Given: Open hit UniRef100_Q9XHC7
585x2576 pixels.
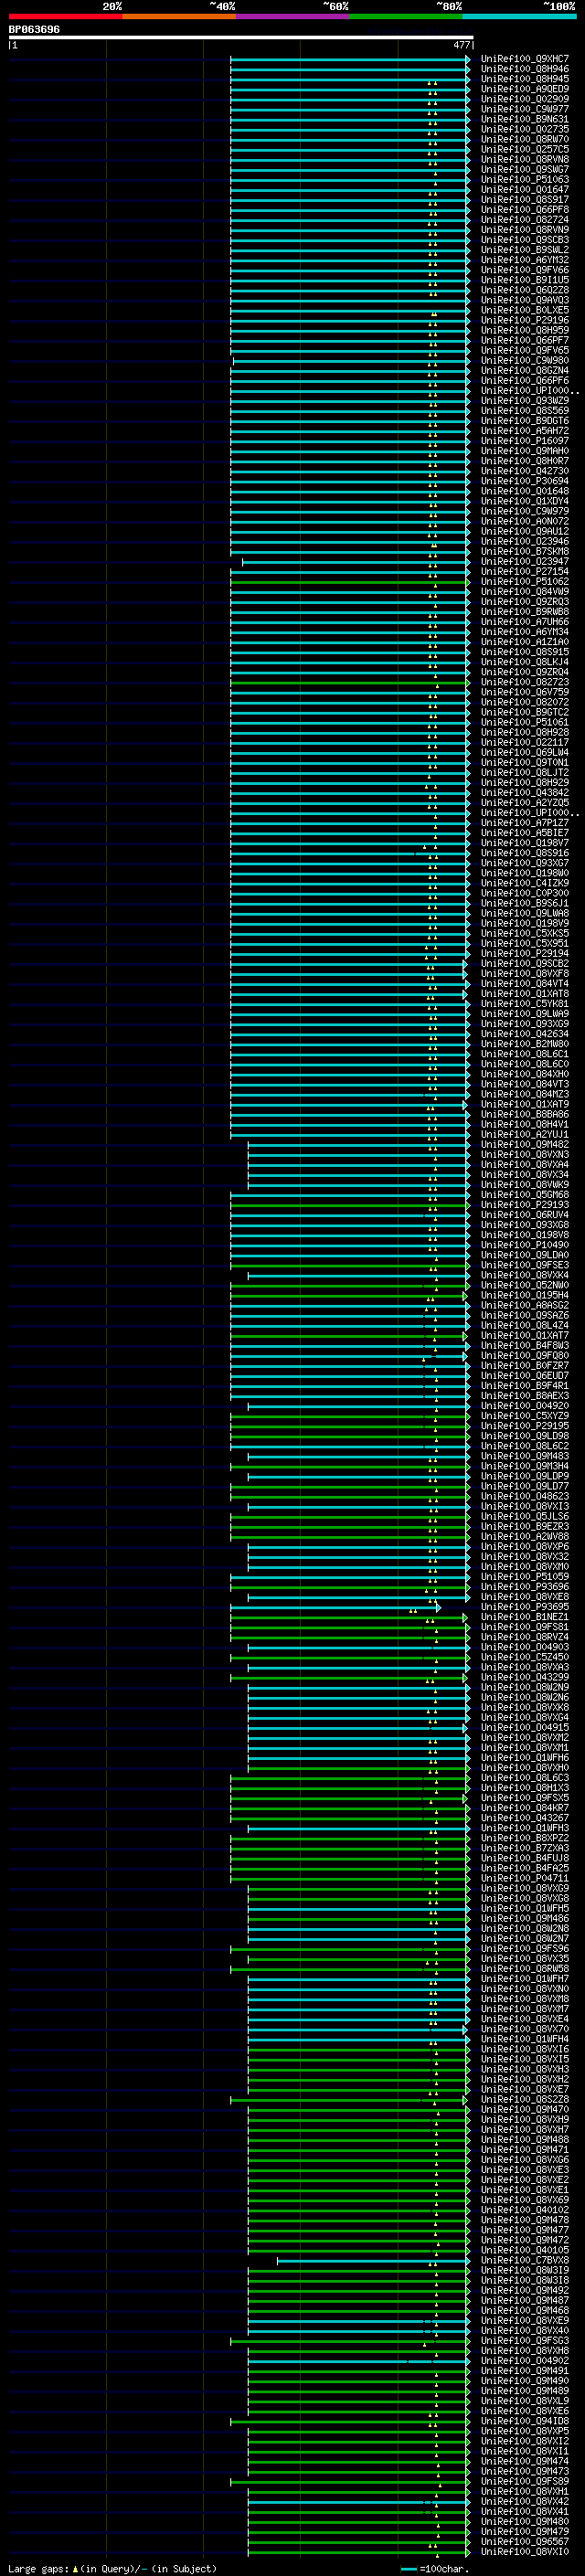Looking at the screenshot, I should point(525,59).
